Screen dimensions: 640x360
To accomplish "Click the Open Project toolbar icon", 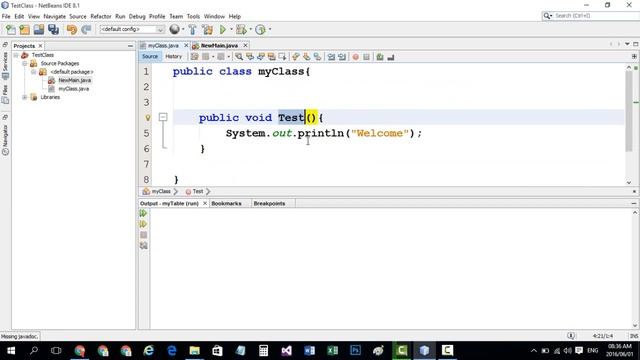I will pyautogui.click(x=39, y=29).
